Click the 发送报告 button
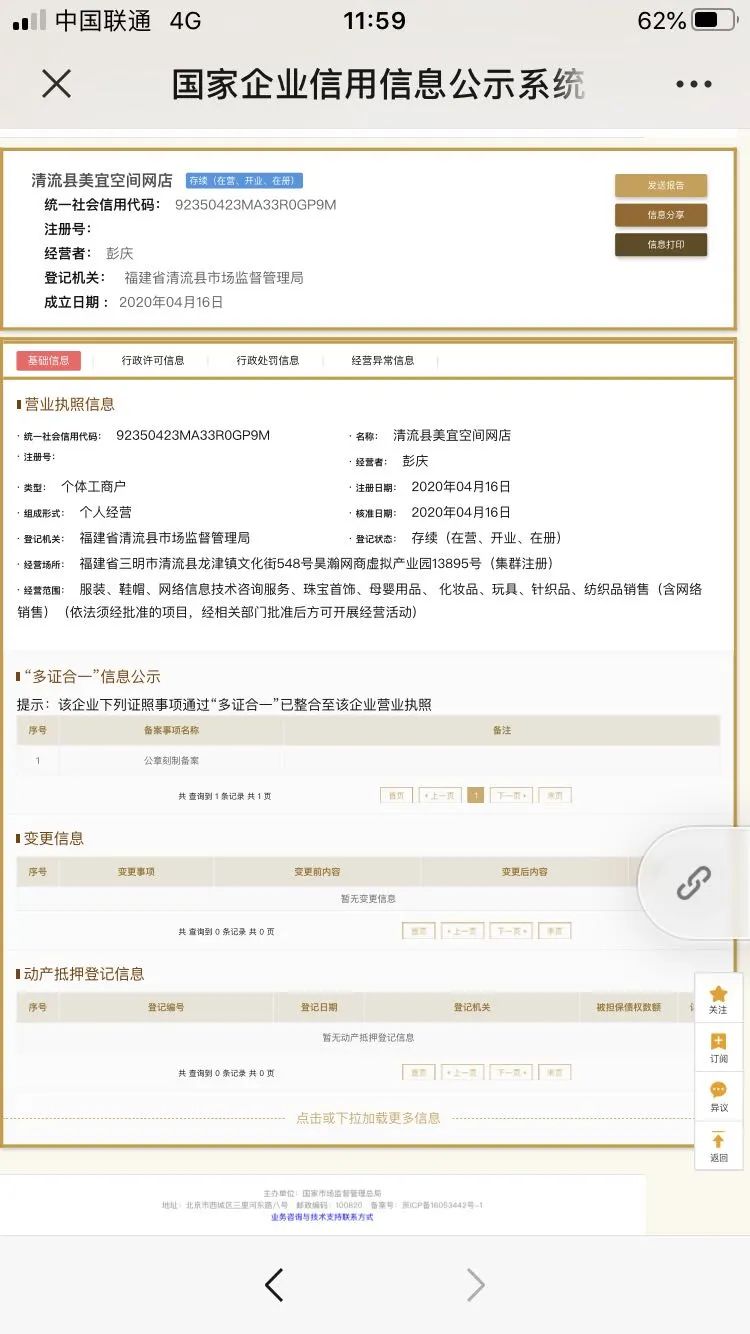This screenshot has height=1334, width=750. coord(661,185)
